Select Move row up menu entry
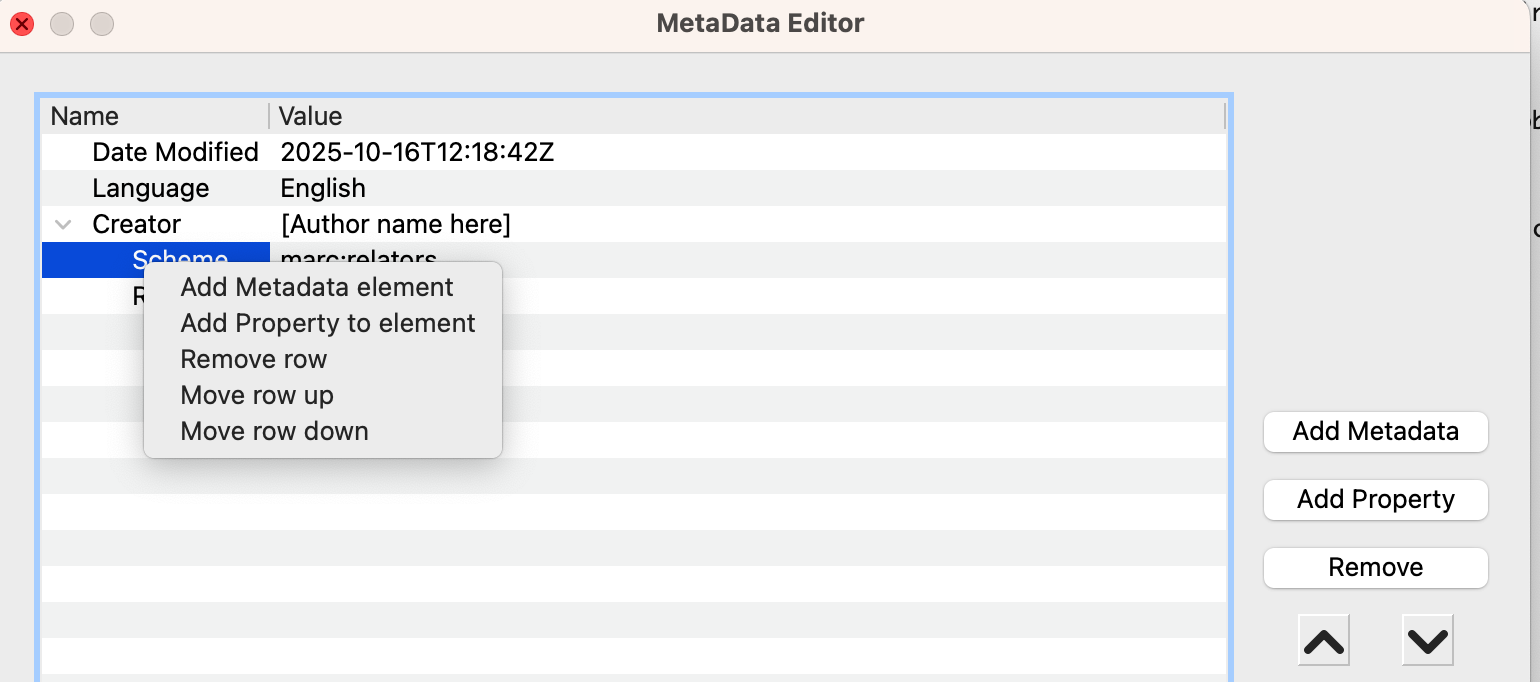 tap(257, 396)
